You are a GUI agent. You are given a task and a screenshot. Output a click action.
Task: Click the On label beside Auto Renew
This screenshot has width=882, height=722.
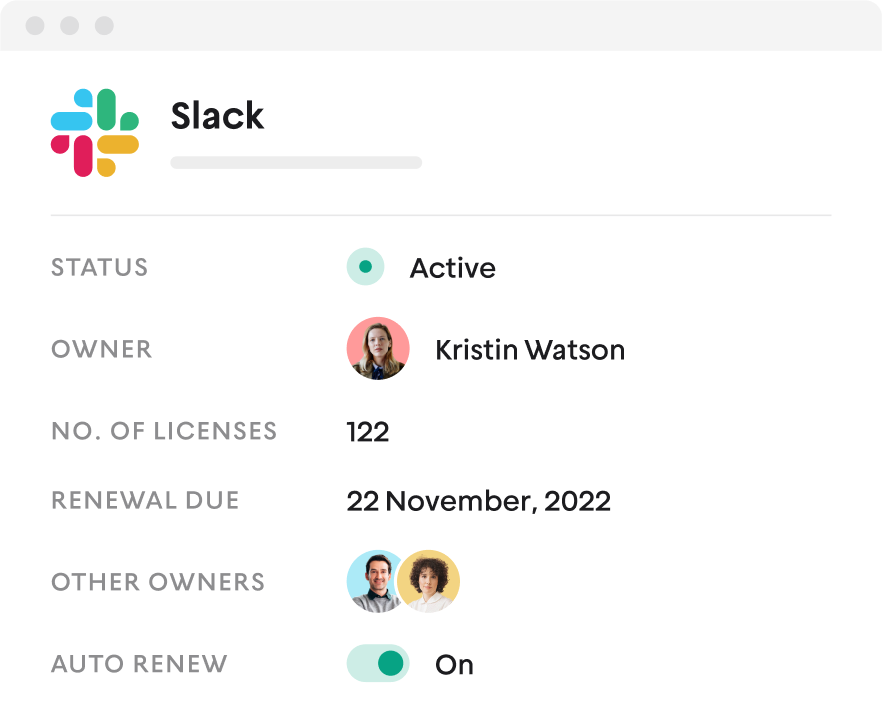[454, 665]
